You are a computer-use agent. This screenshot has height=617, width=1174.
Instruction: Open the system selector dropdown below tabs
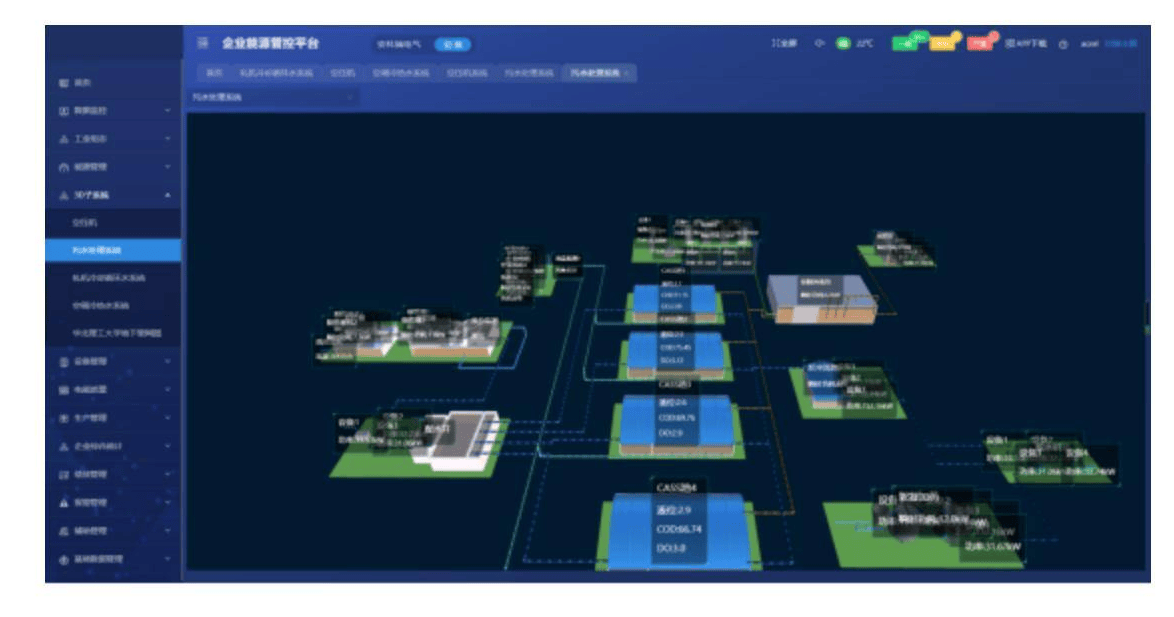[x=273, y=97]
